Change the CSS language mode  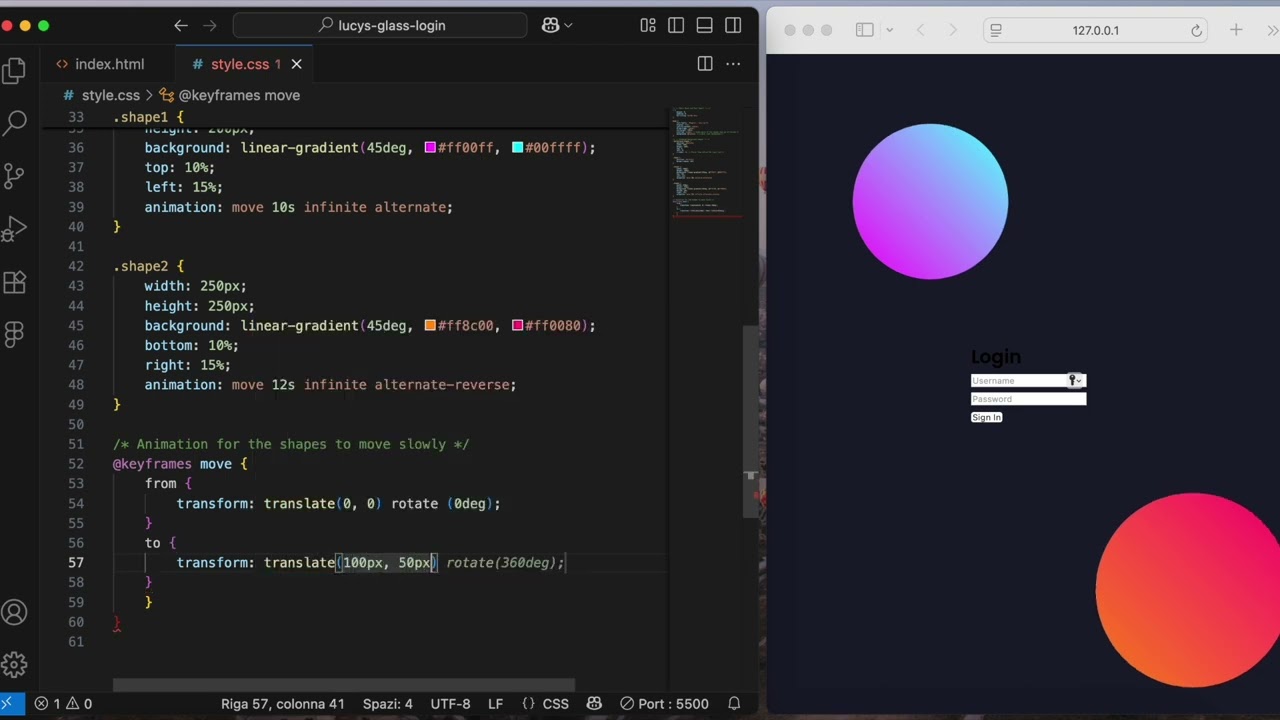[545, 704]
